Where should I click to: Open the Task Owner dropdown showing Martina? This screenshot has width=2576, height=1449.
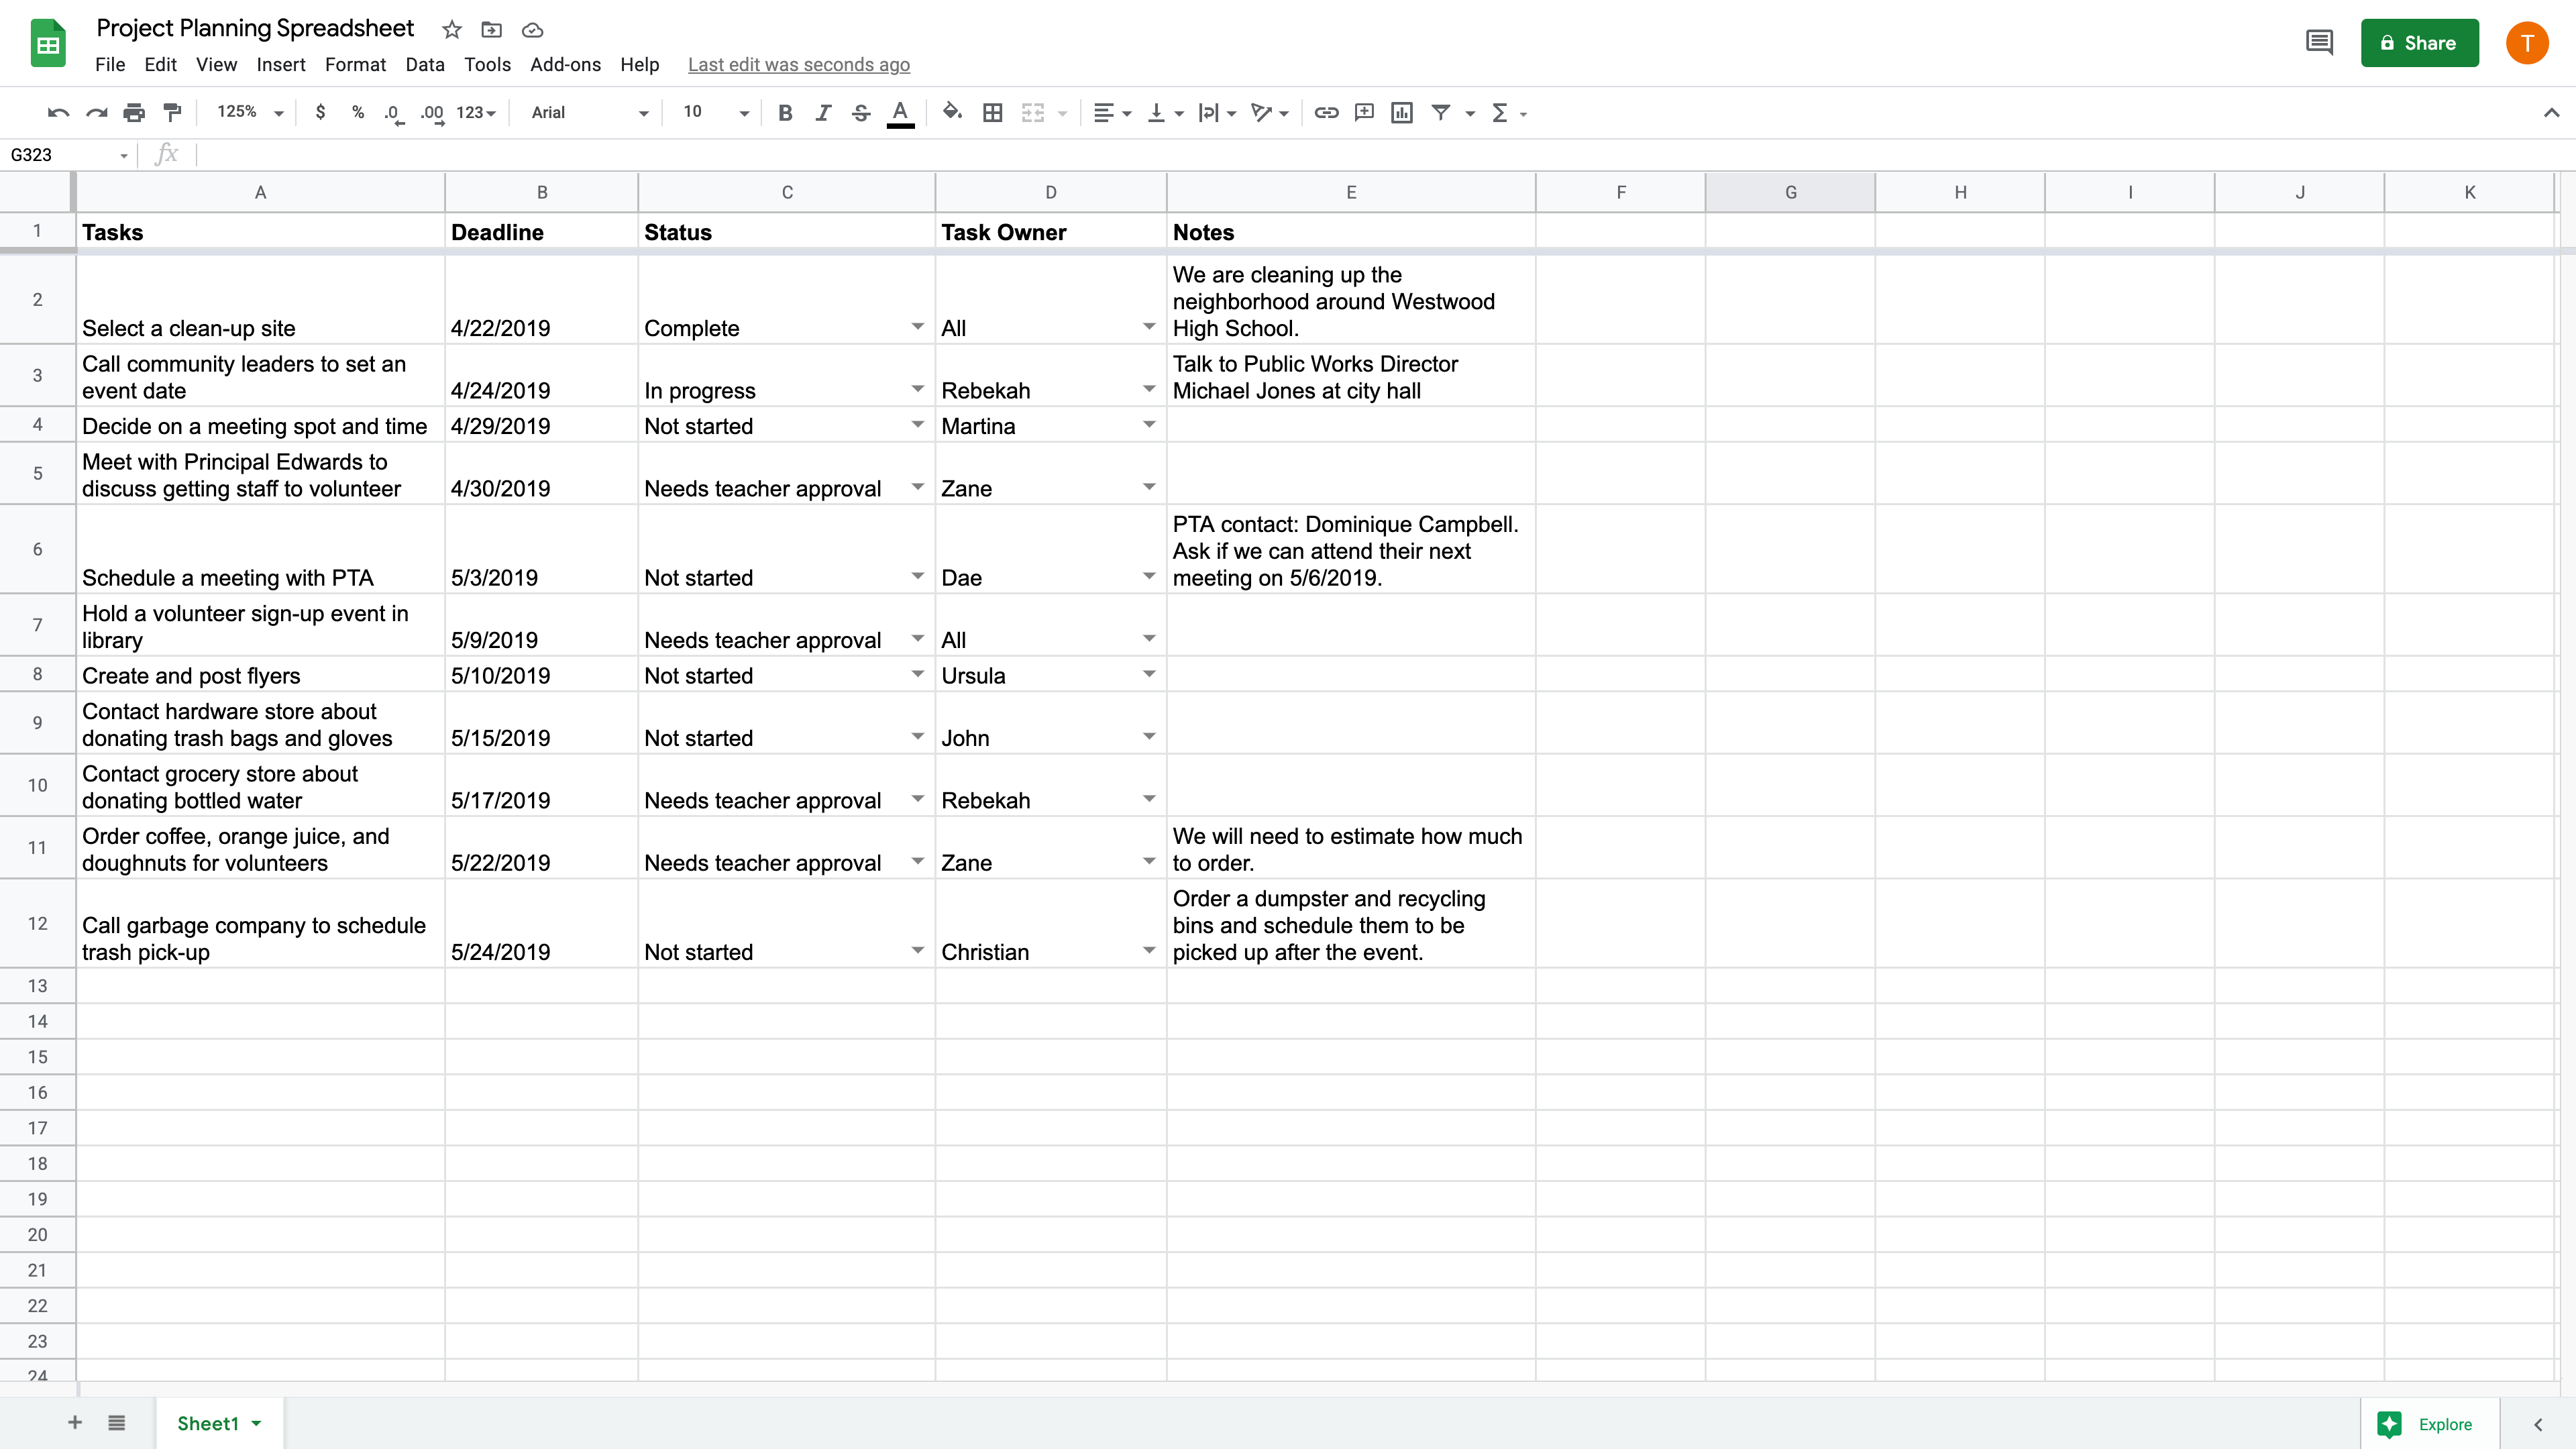(x=1147, y=424)
